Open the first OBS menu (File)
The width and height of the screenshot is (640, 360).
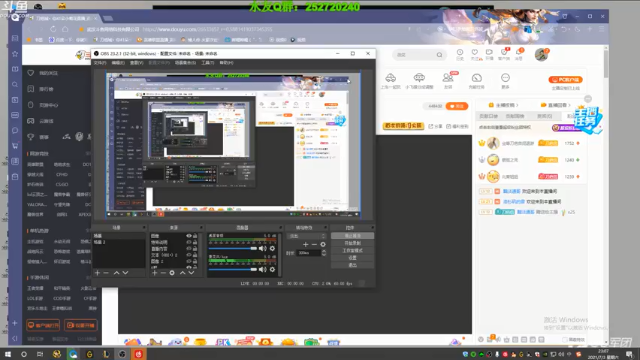click(x=100, y=63)
